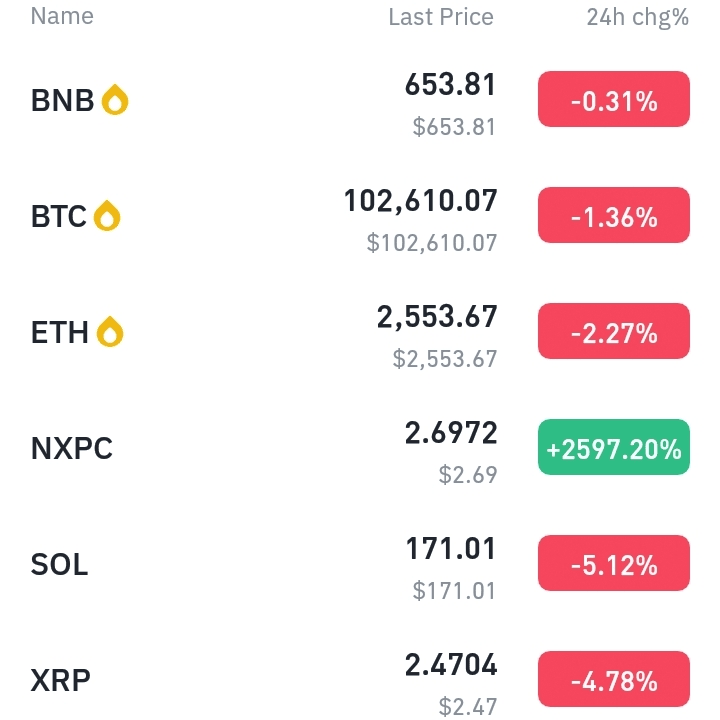The image size is (720, 720).
Task: Toggle BTC -1.36% change badge
Action: [x=614, y=215]
